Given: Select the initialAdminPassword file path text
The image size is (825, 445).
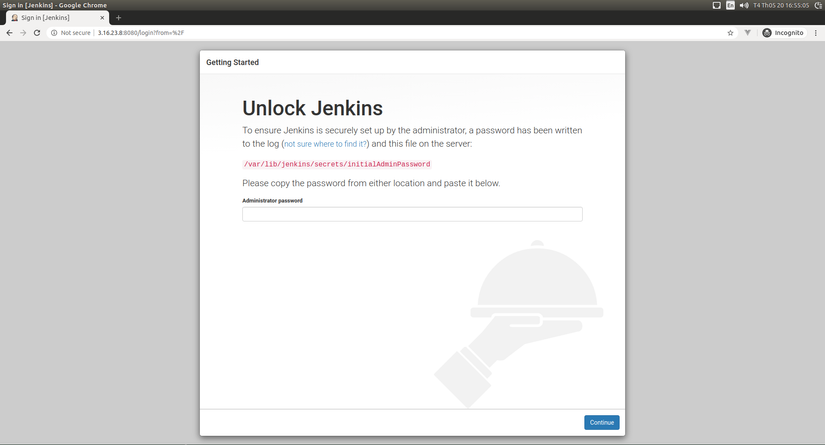Looking at the screenshot, I should (337, 164).
